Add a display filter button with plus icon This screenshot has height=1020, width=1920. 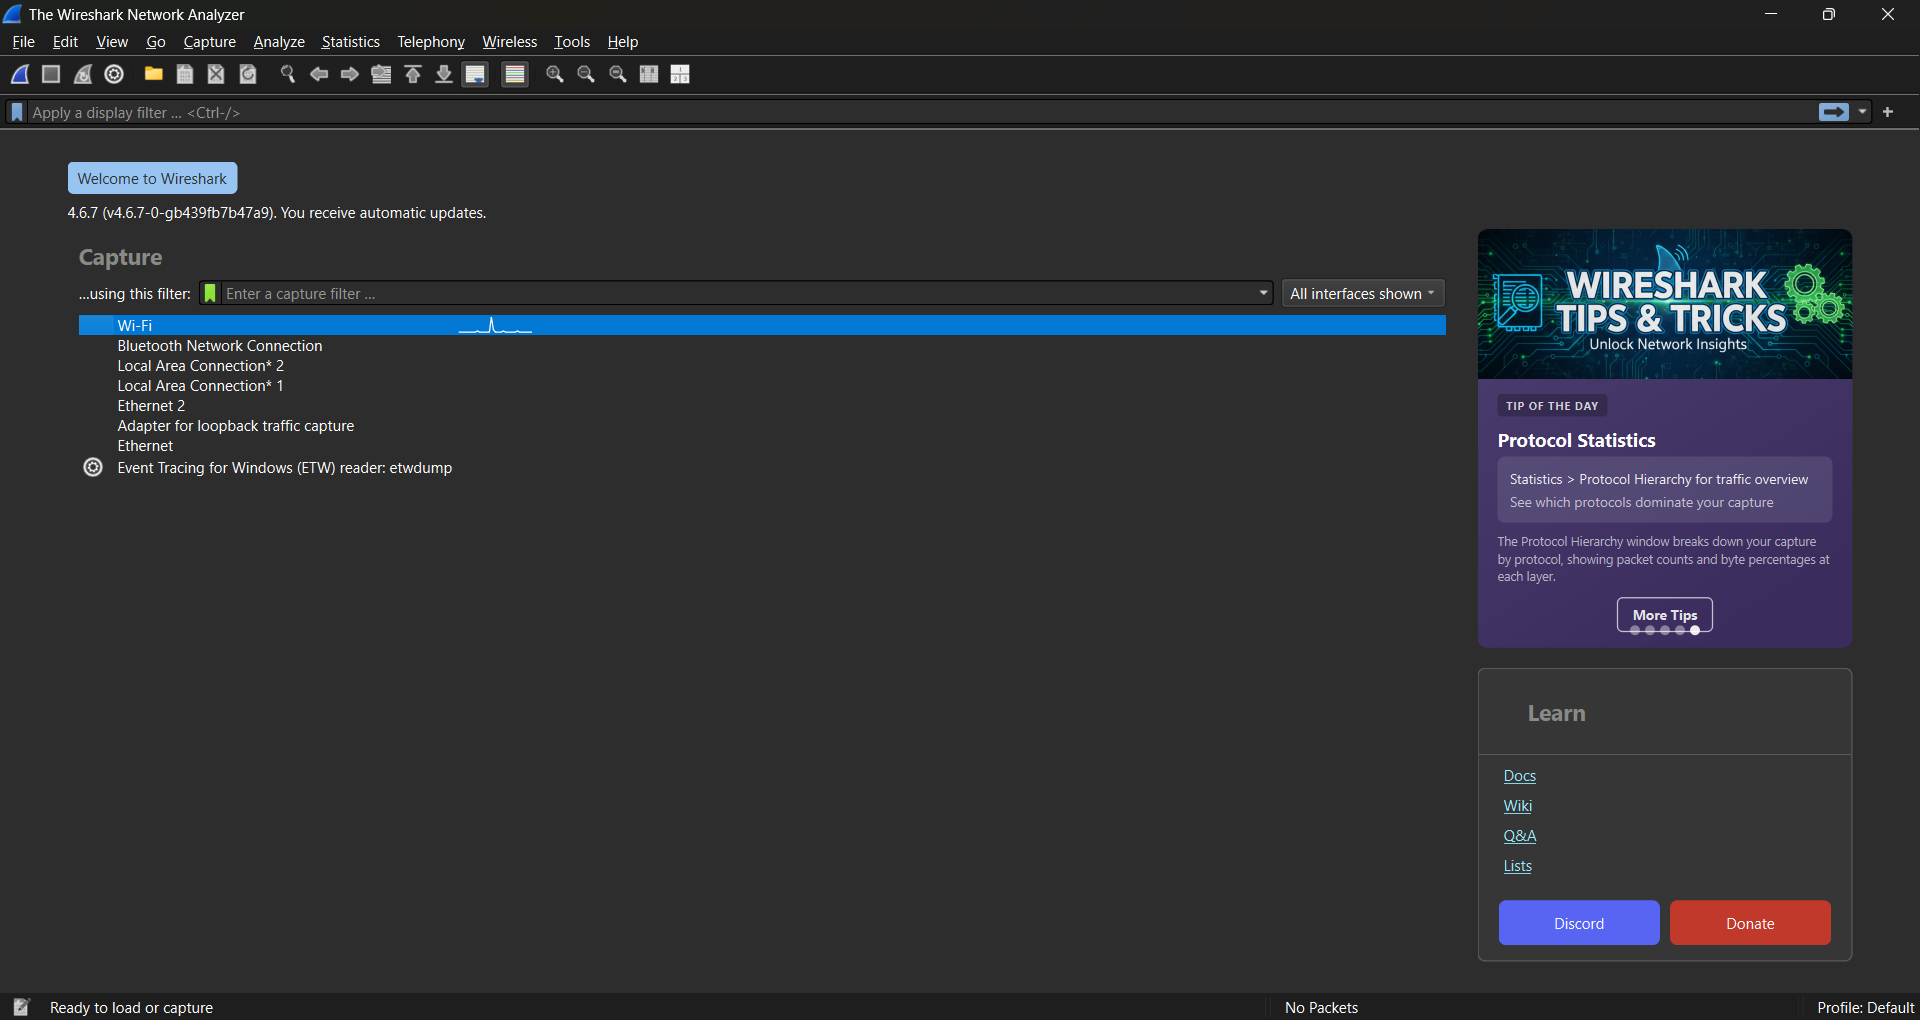coord(1888,113)
